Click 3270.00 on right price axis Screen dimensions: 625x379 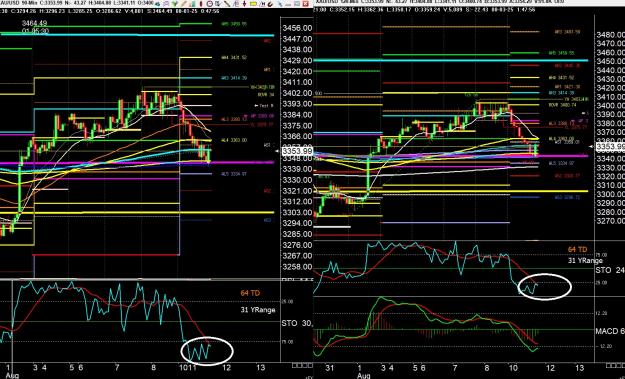point(610,220)
